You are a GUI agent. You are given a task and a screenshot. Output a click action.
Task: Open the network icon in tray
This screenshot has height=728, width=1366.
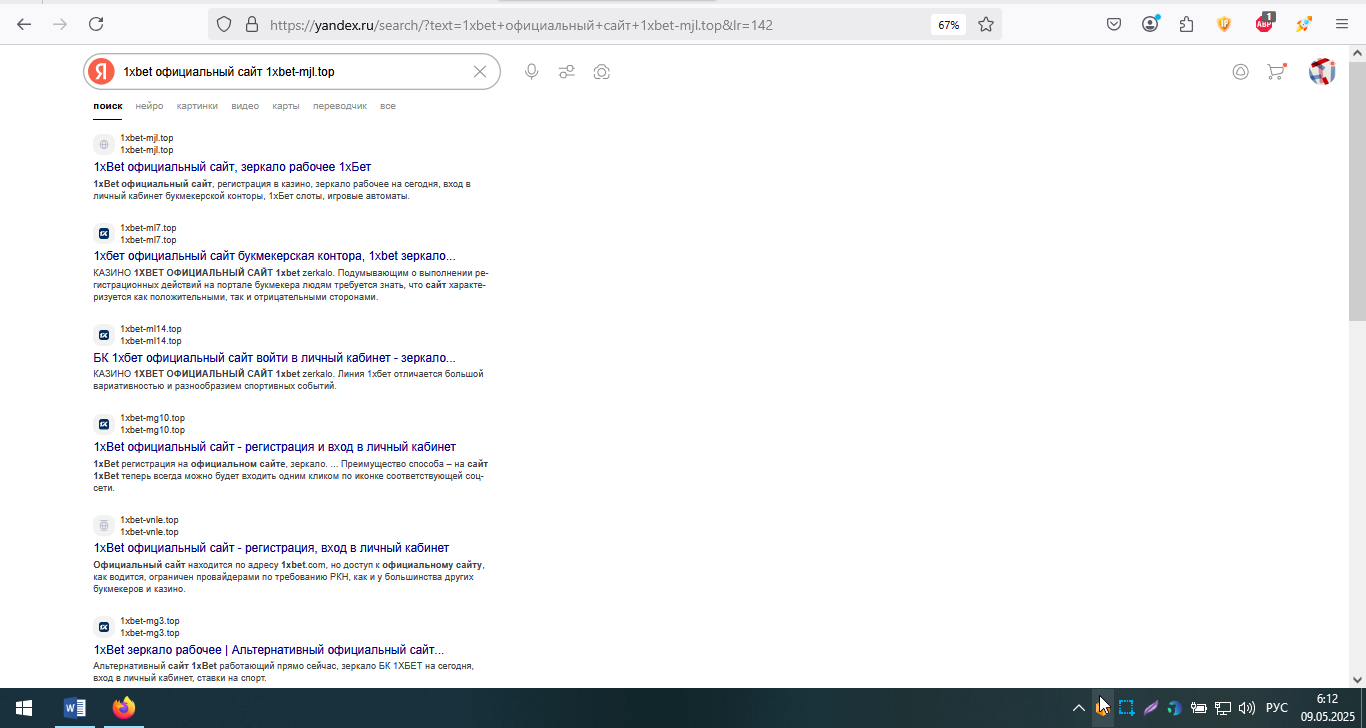pos(1222,708)
